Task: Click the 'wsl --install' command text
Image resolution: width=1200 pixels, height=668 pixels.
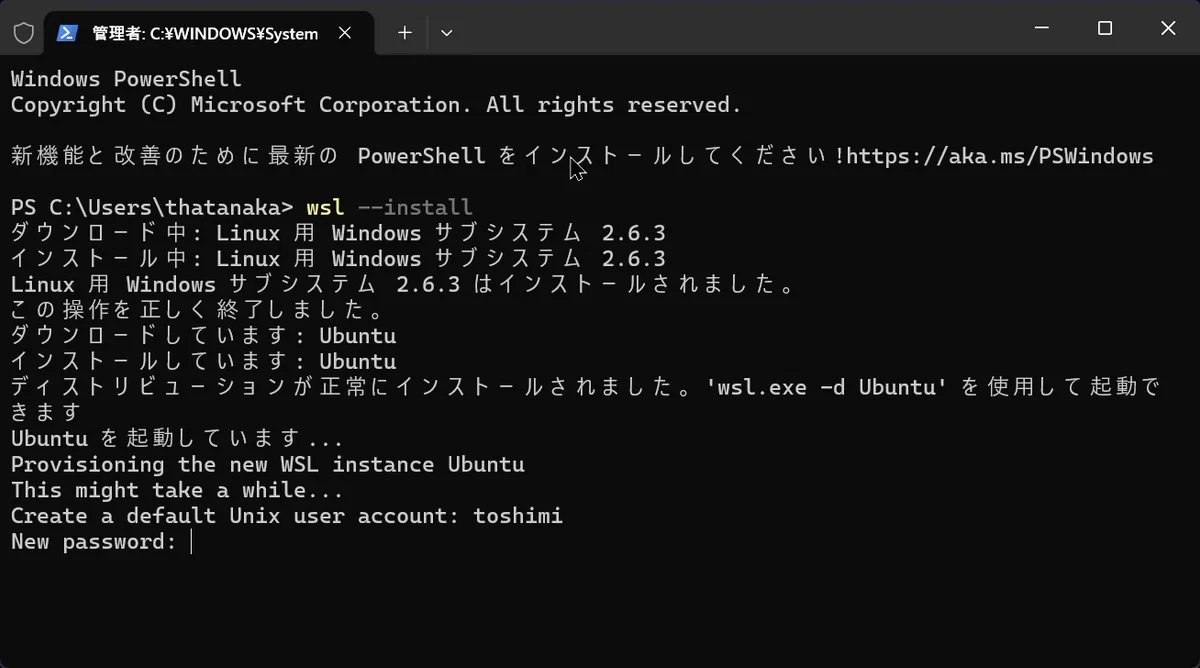Action: coord(389,207)
